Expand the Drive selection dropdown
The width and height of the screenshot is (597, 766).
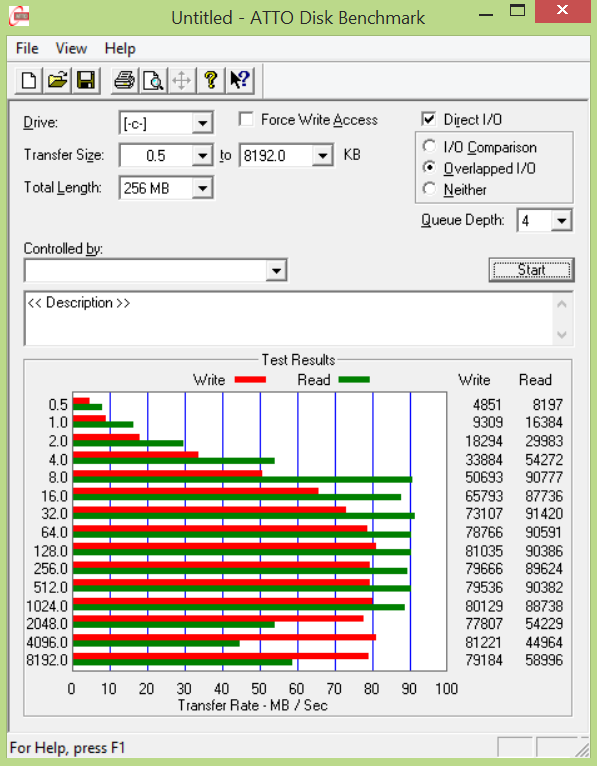click(x=202, y=123)
